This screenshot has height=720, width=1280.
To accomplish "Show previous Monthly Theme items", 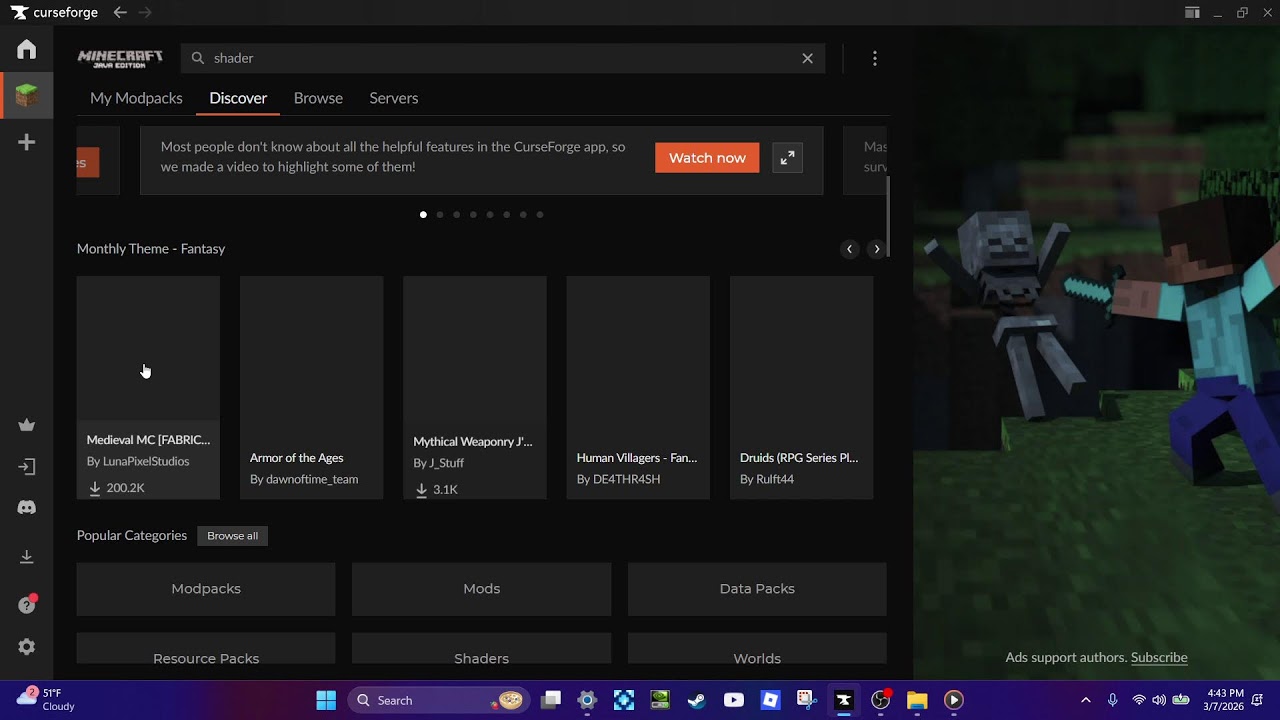I will (850, 249).
